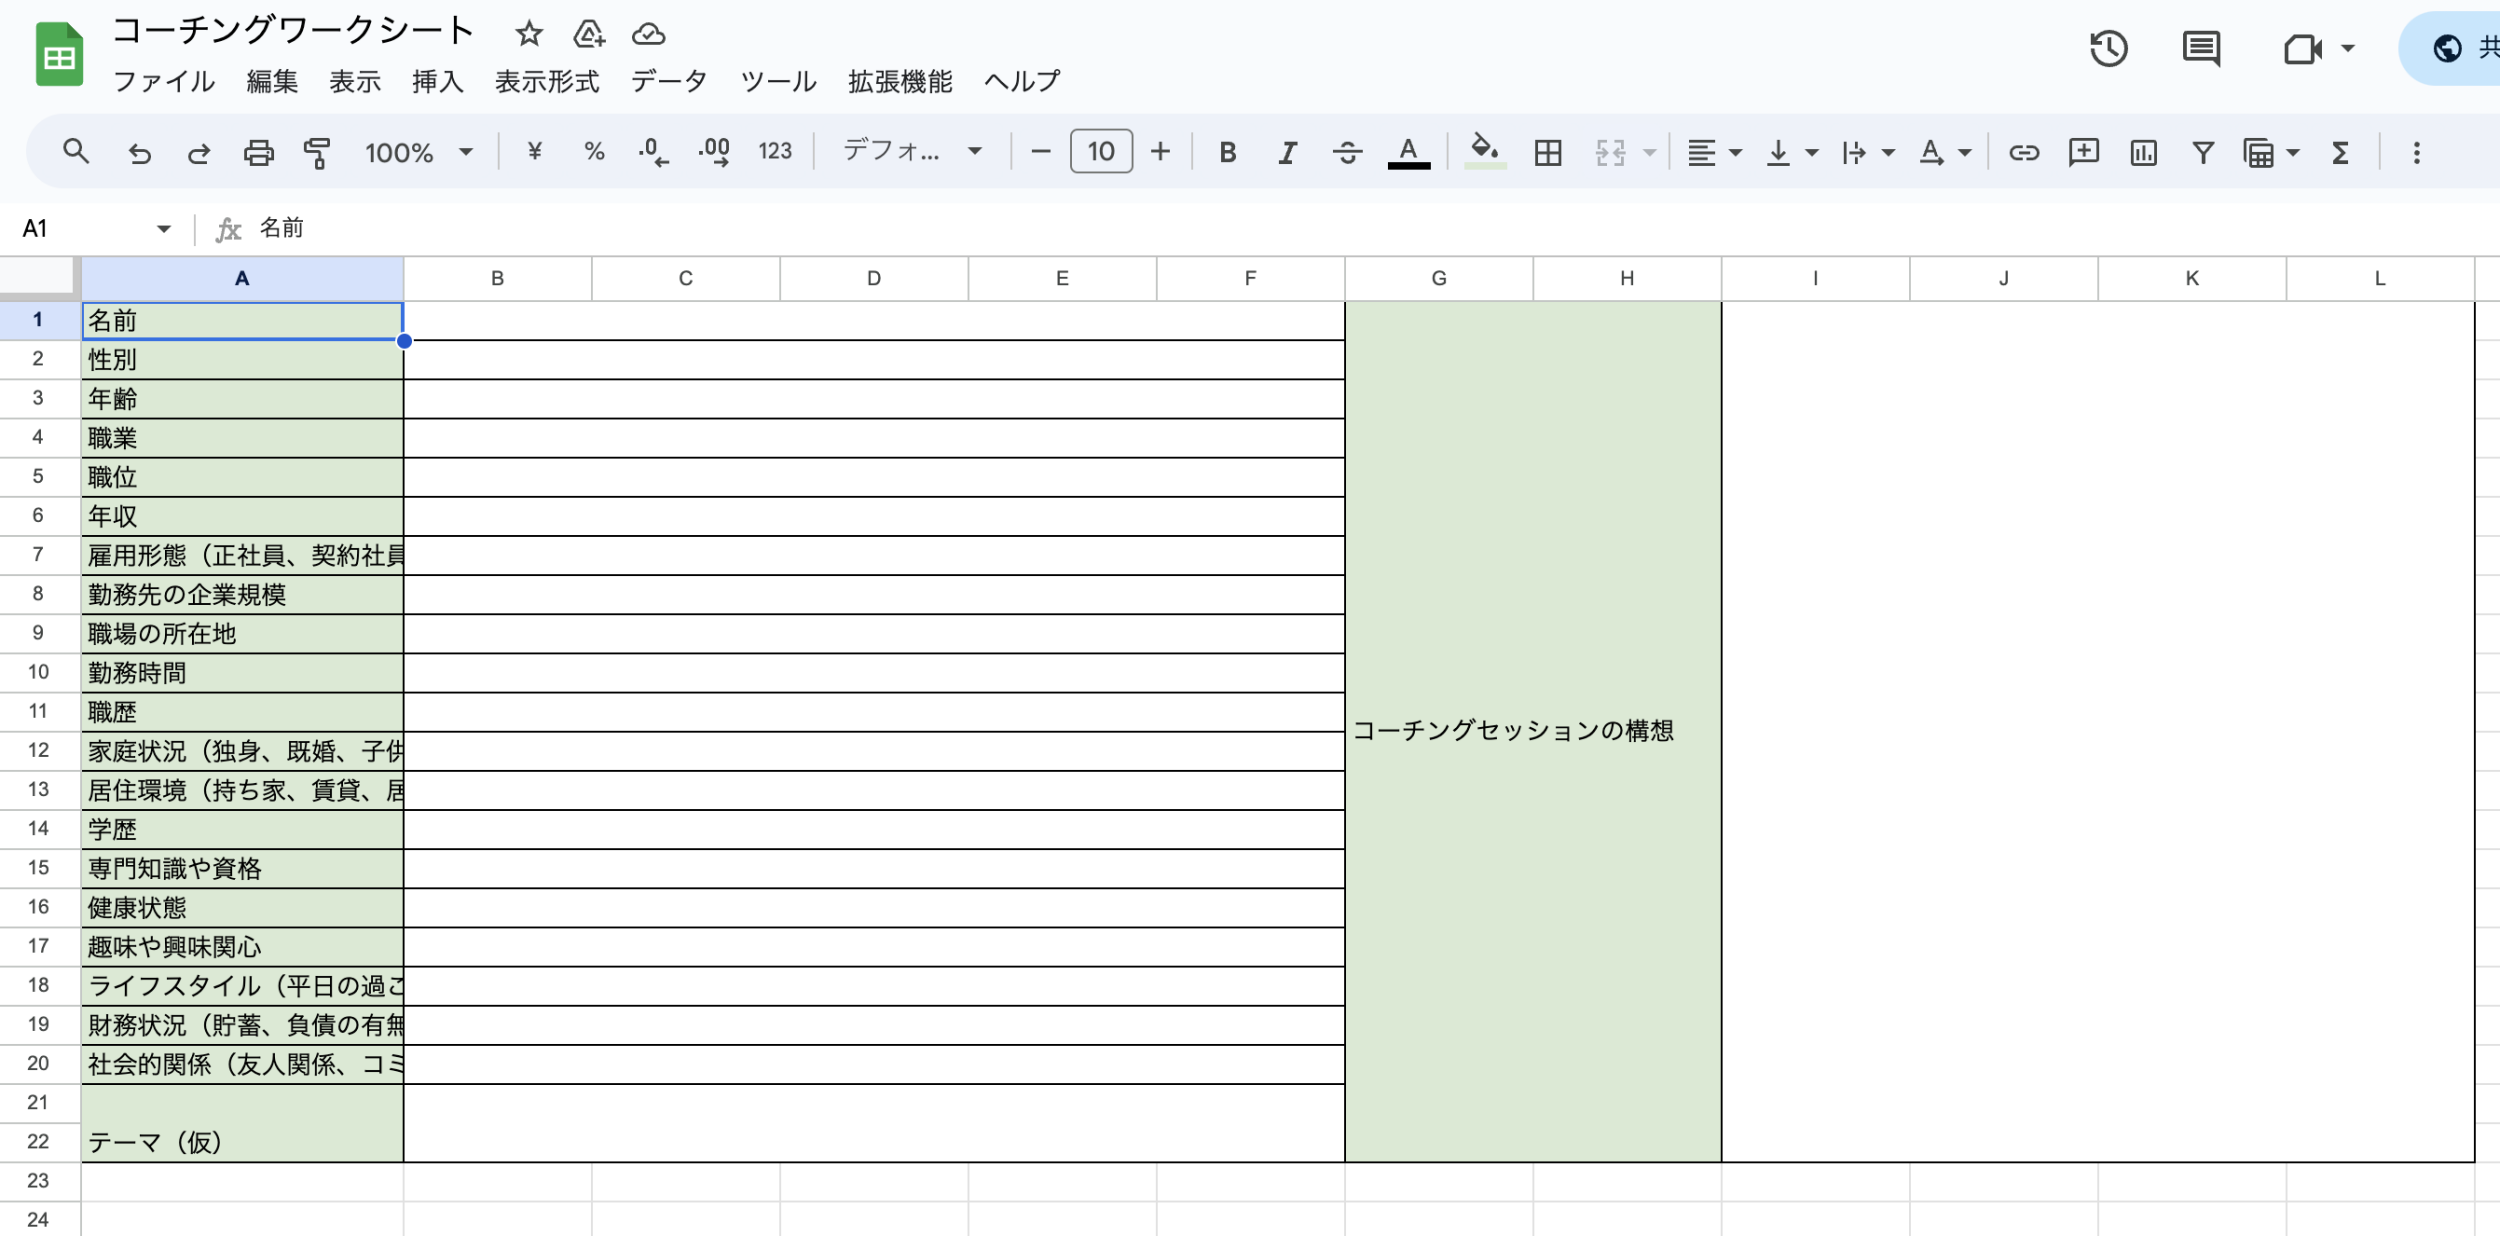Toggle italic formatting

[1287, 152]
